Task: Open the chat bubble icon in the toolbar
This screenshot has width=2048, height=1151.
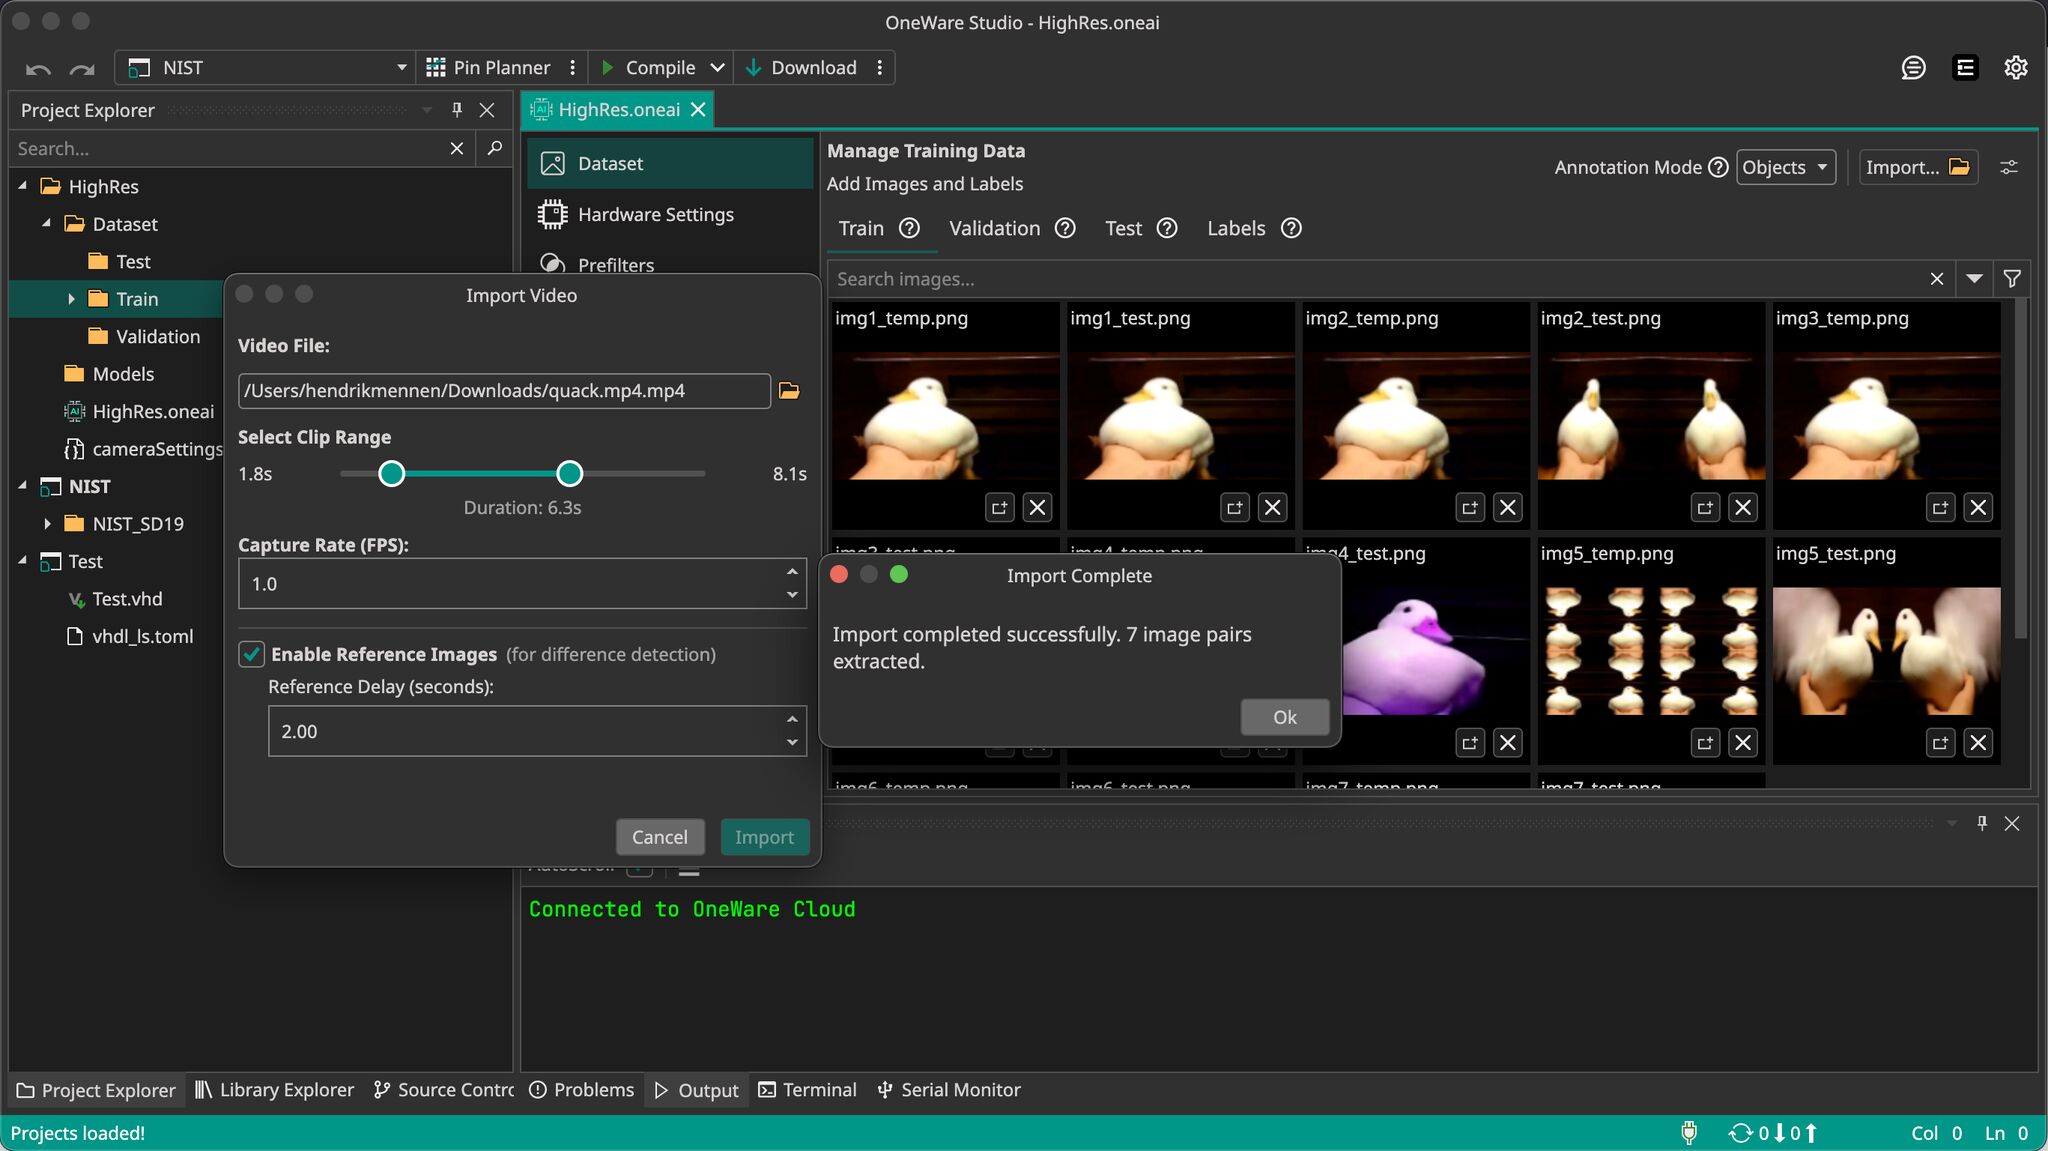Action: click(x=1913, y=67)
